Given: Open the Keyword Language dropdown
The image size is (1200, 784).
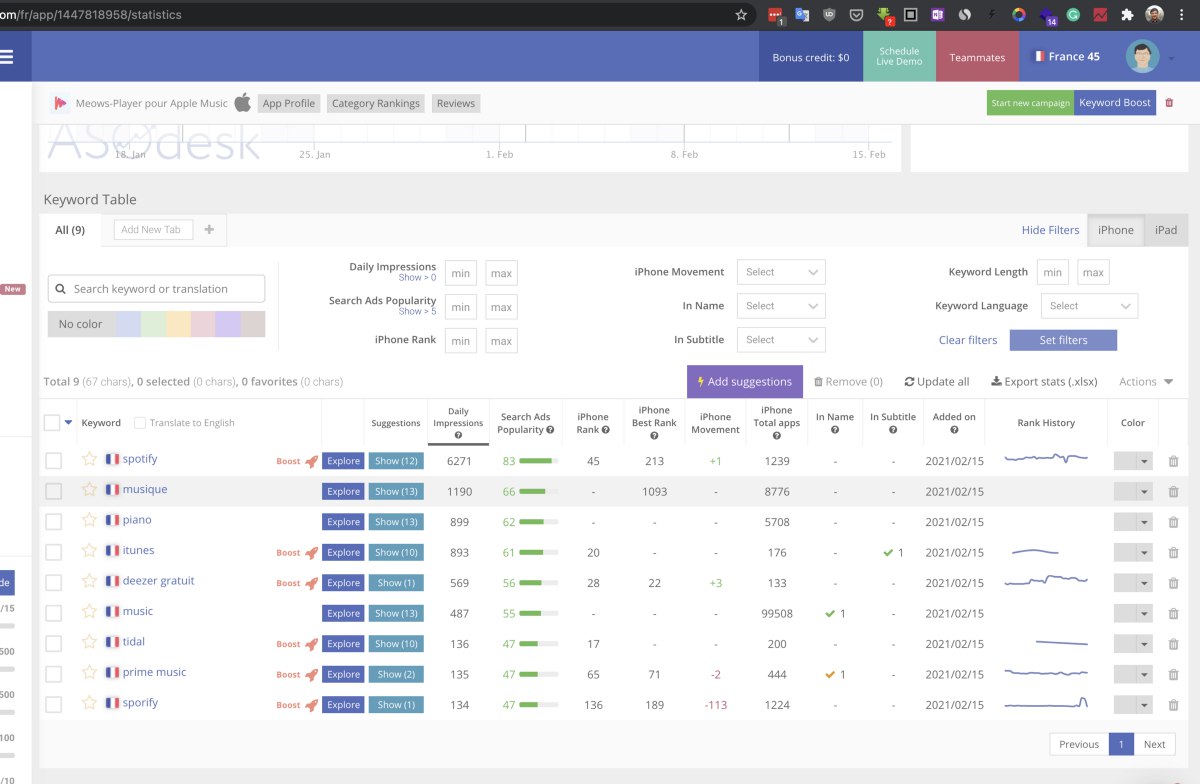Looking at the screenshot, I should 1089,306.
